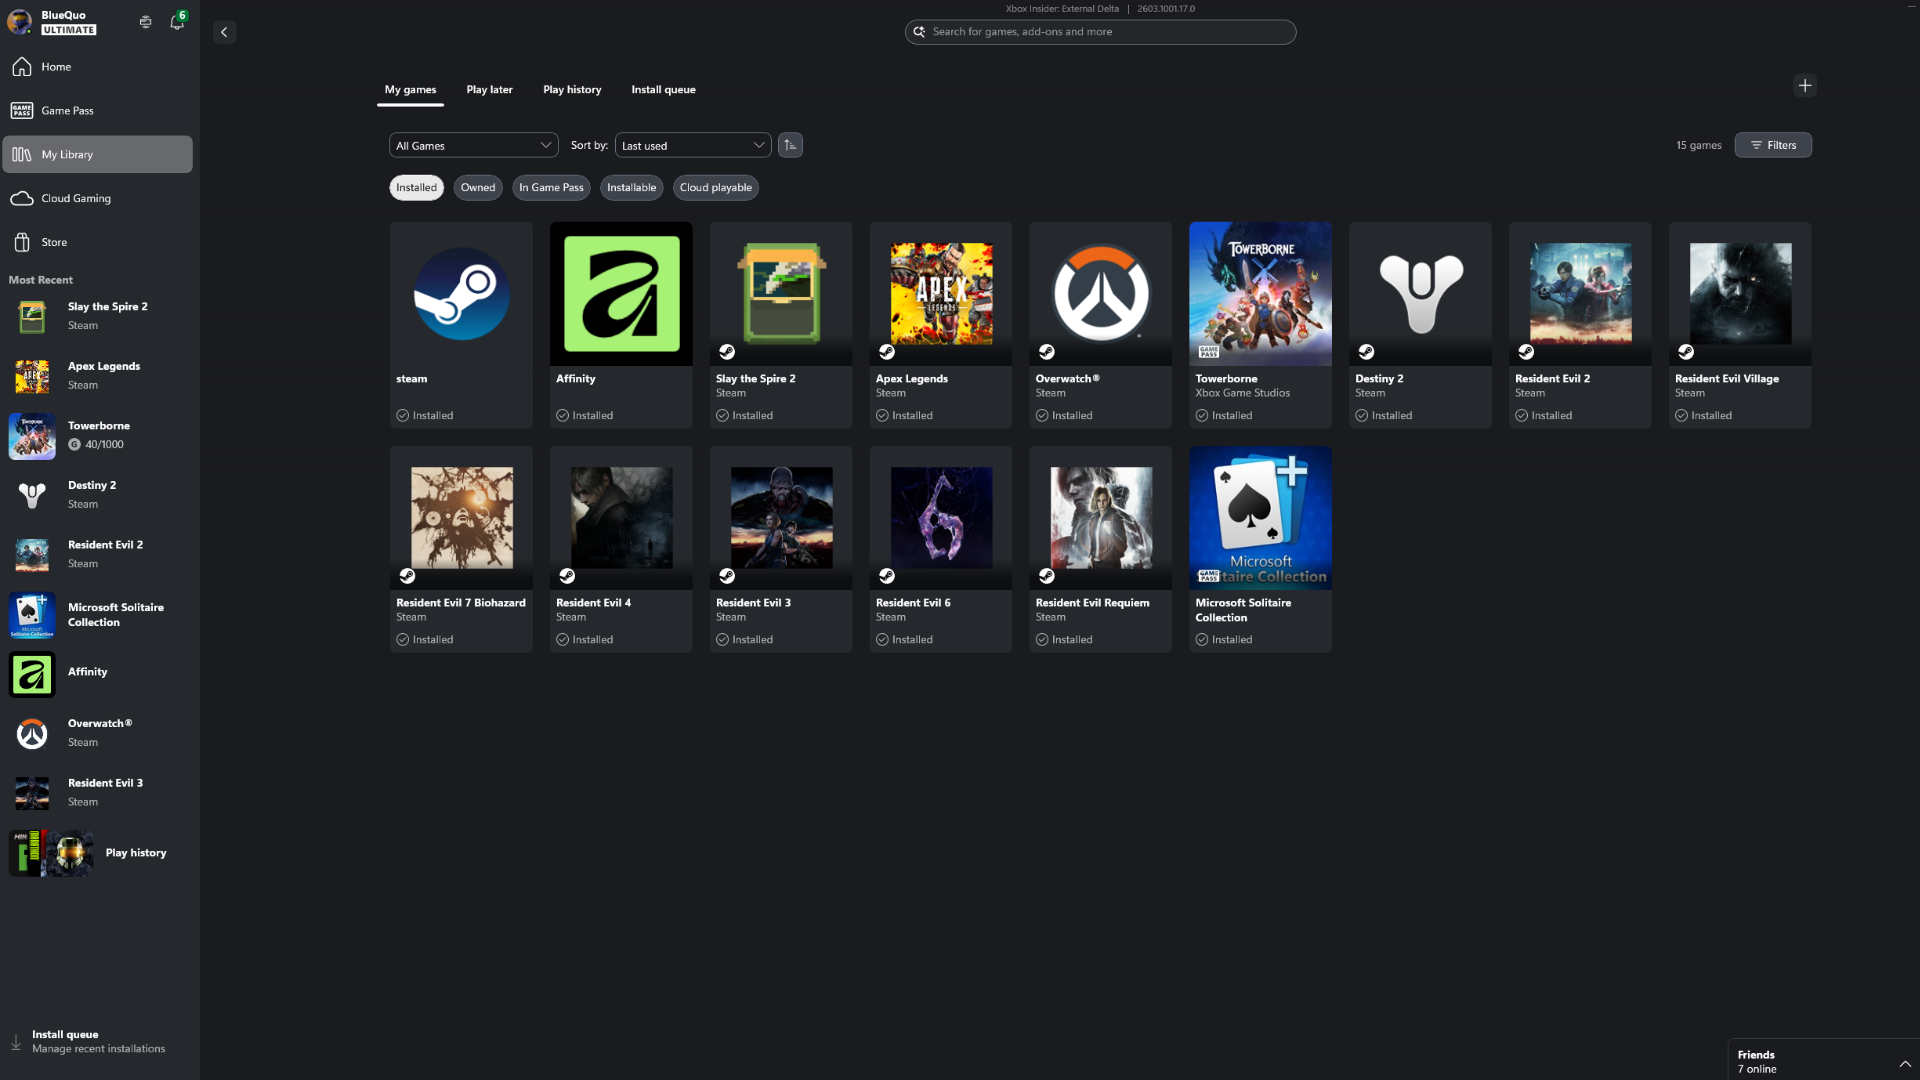
Task: Click the notifications bell showing 6 alerts
Action: tap(177, 22)
